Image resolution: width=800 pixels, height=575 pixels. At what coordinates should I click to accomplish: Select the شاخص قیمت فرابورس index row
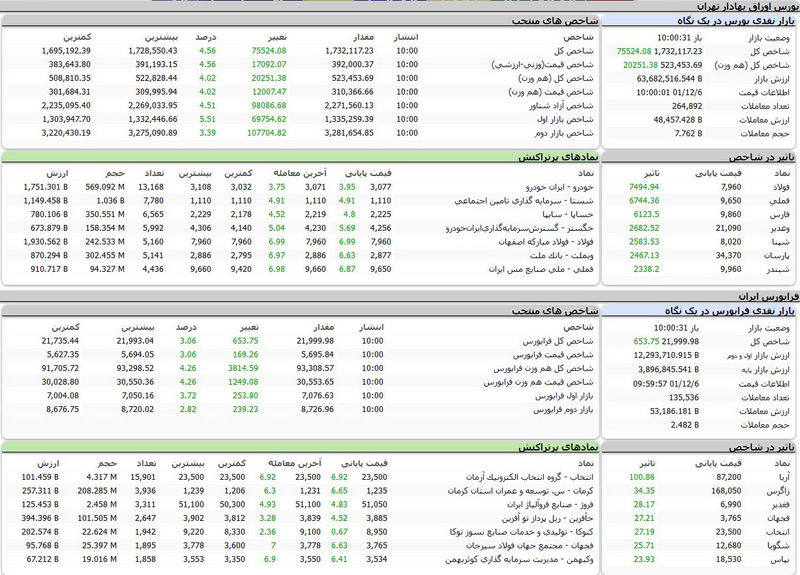coord(299,355)
